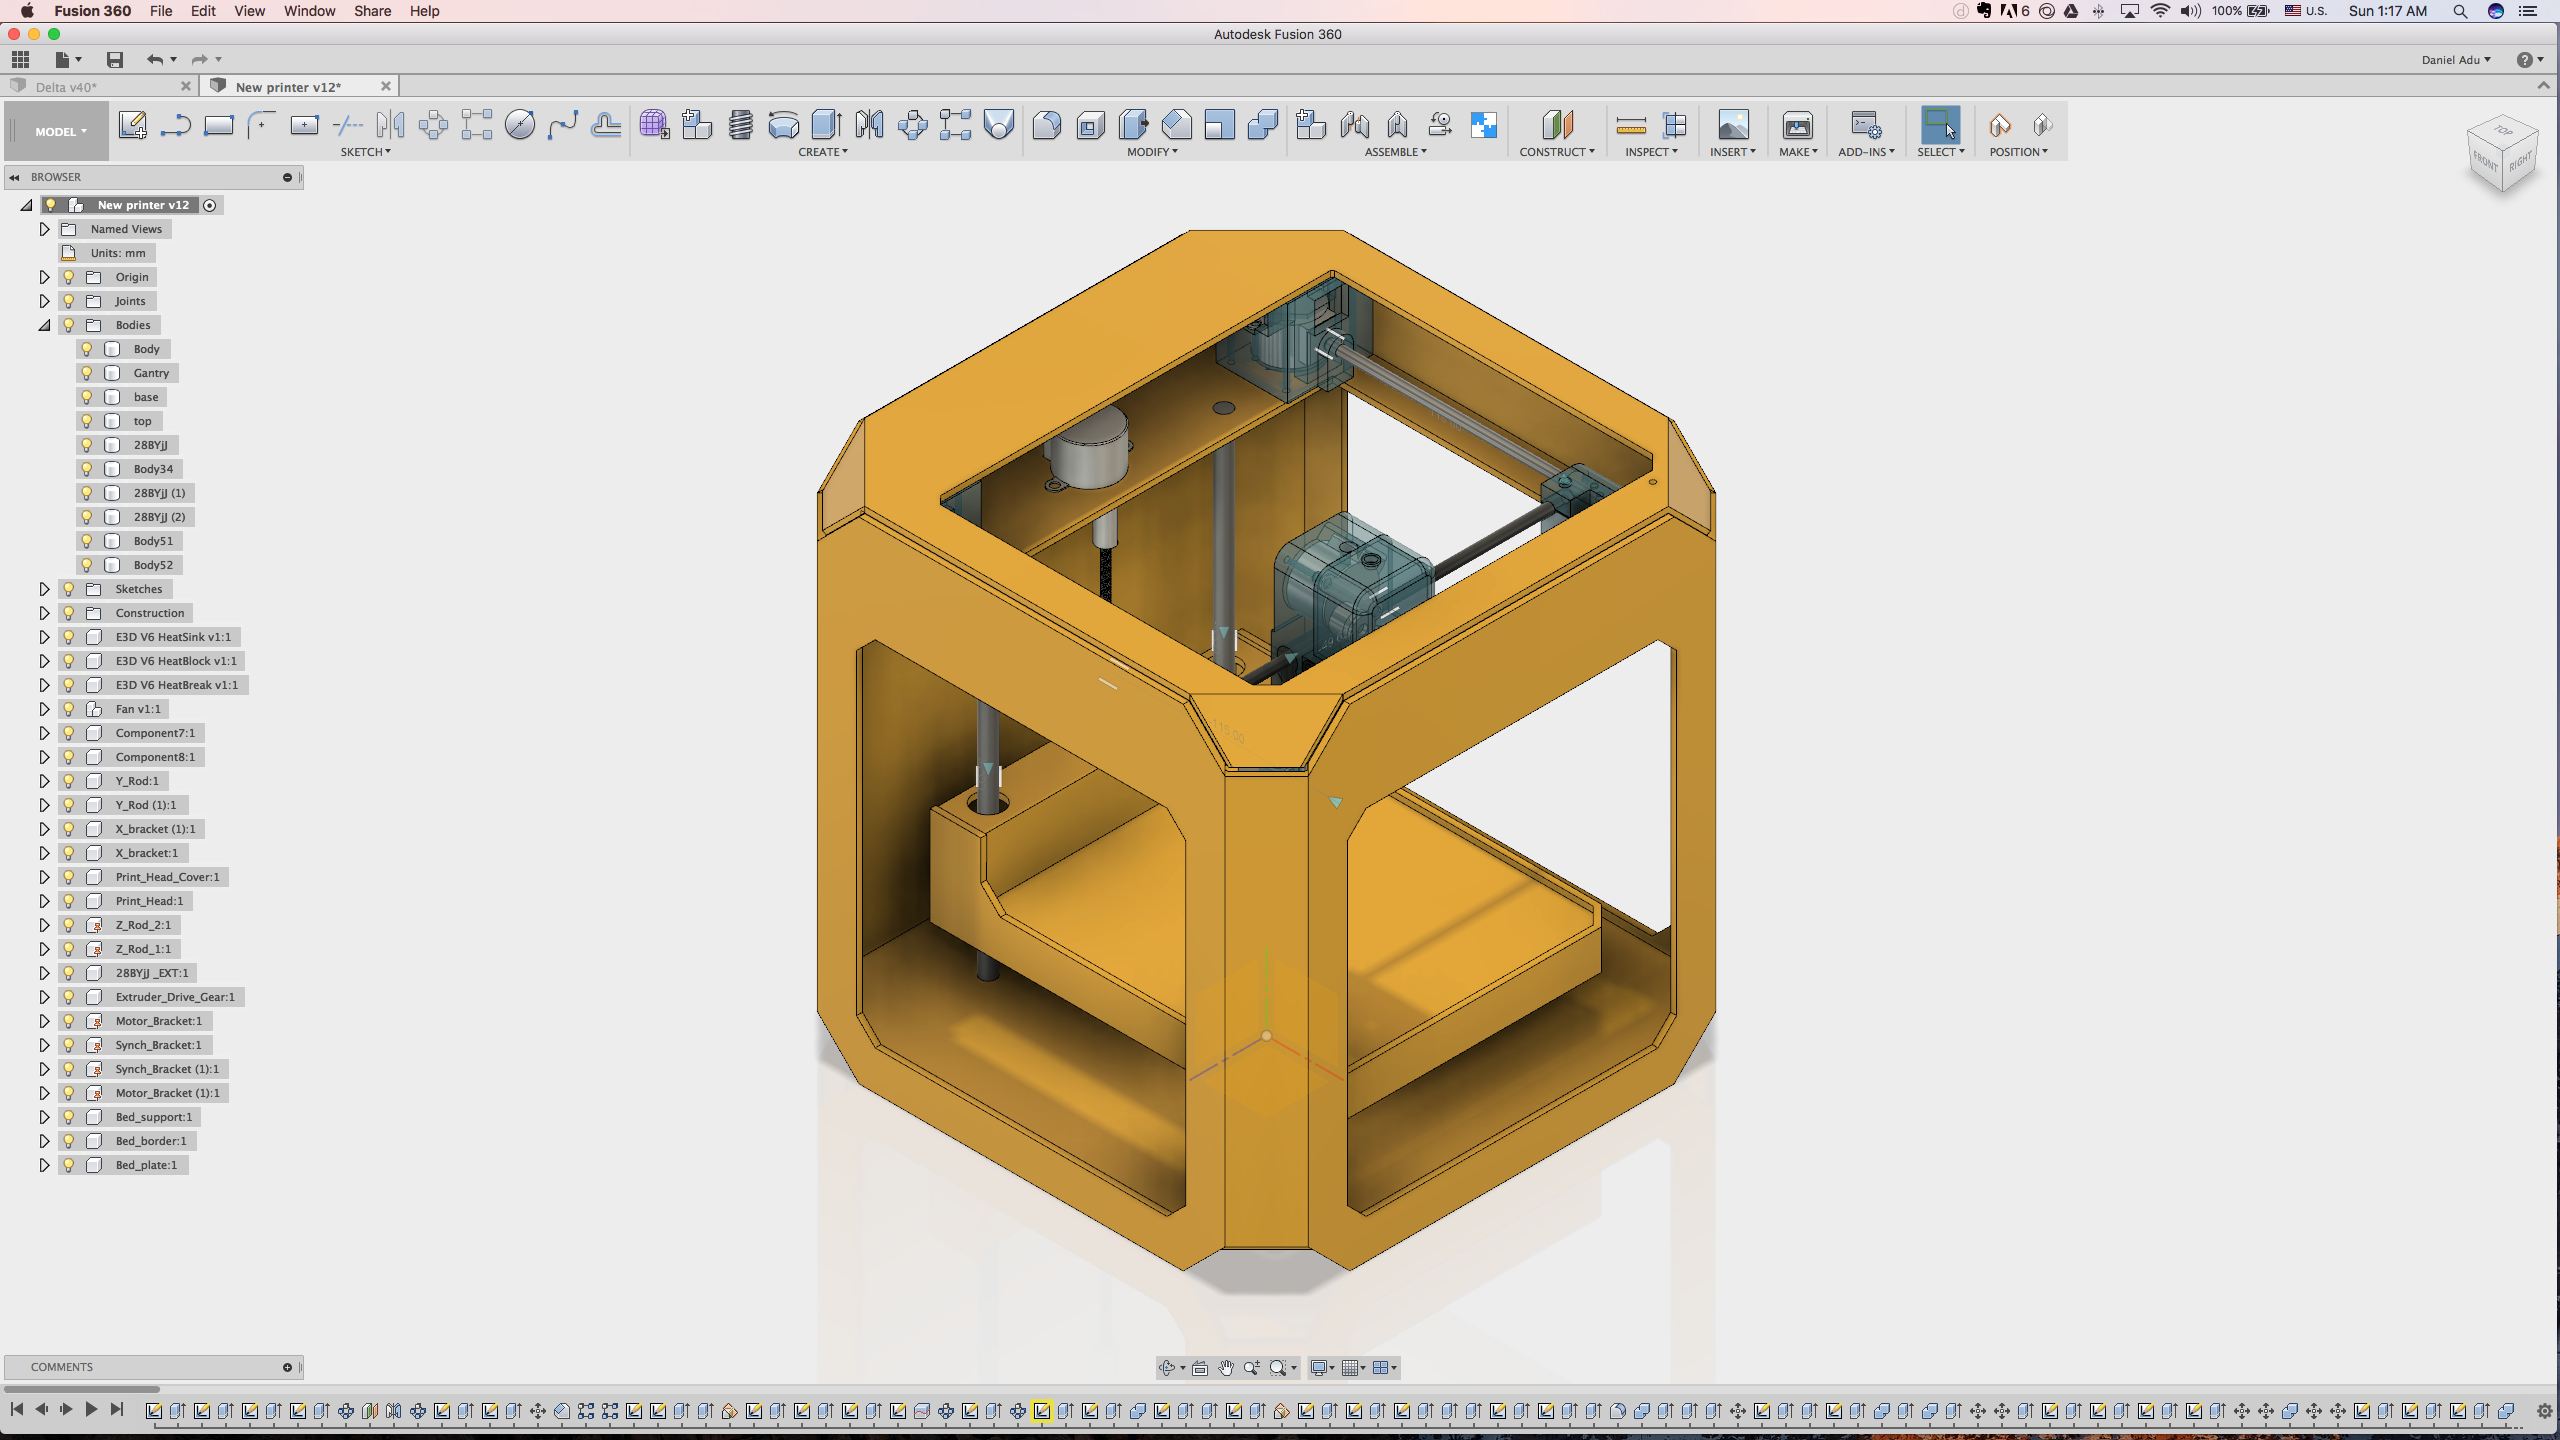The image size is (2560, 1440).
Task: Open the Scripts and Add-Ins icon
Action: coord(1865,125)
